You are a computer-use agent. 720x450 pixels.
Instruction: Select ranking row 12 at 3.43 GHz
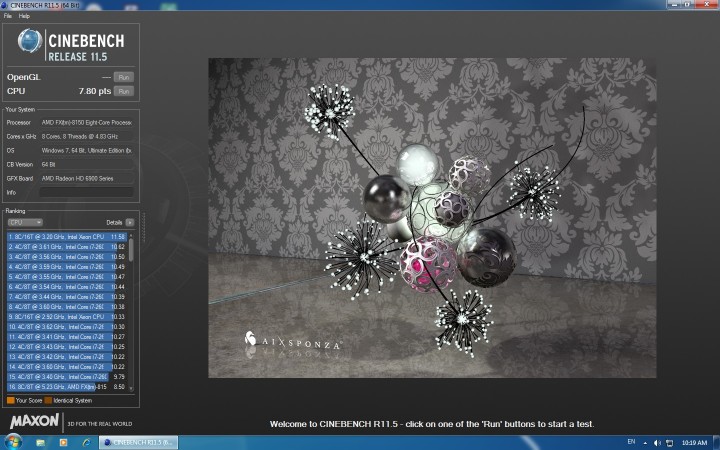(x=67, y=347)
